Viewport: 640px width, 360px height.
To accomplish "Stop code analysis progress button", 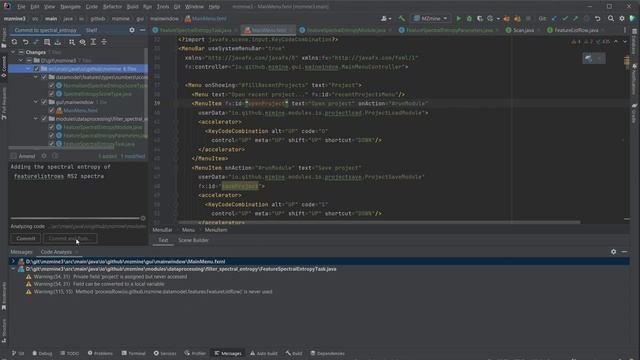I will pos(143,218).
